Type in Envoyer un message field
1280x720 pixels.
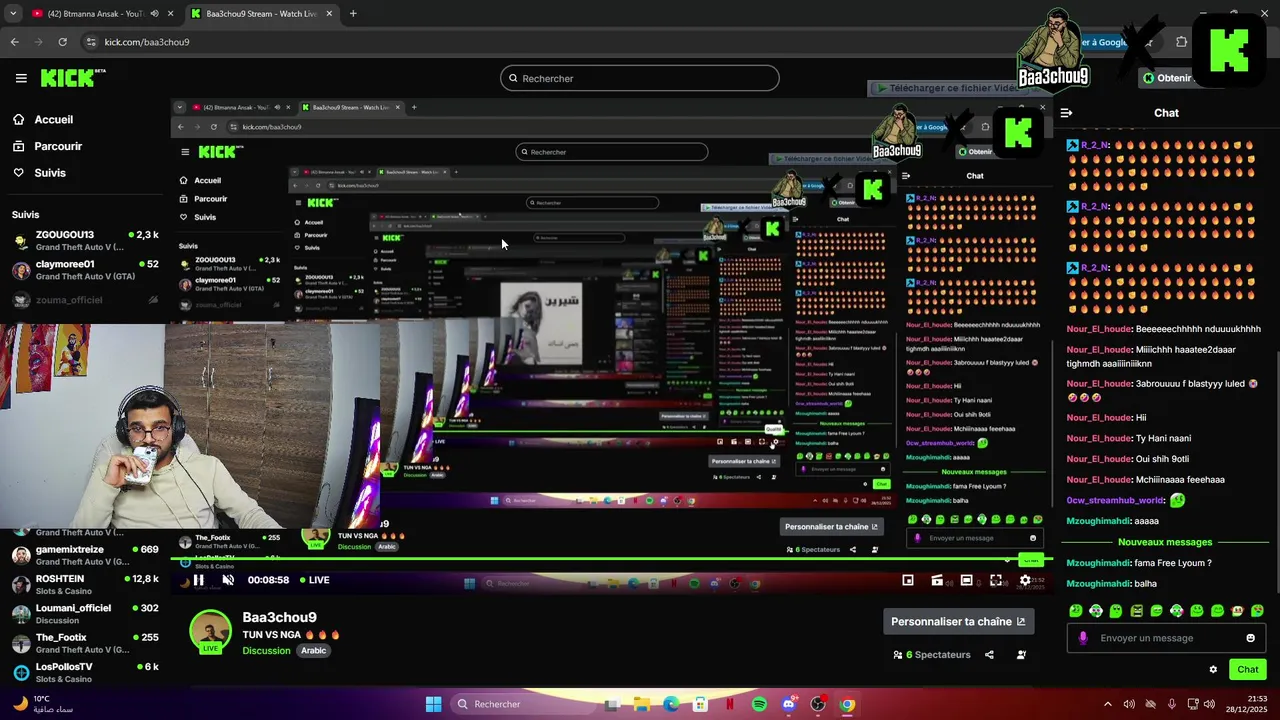[x=1165, y=638]
